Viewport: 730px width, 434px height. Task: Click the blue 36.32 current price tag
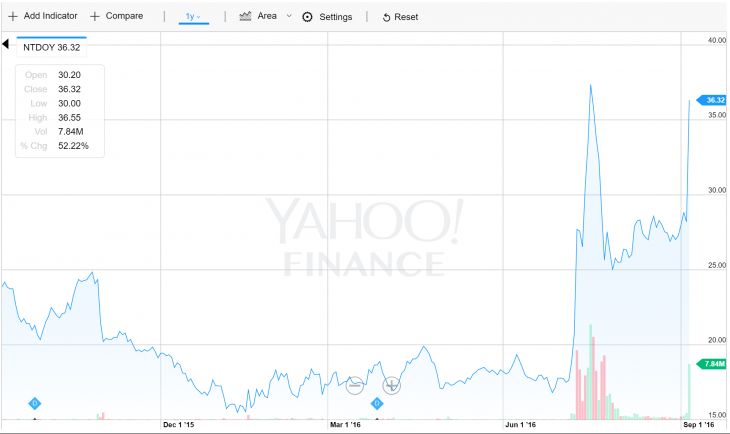pos(714,100)
